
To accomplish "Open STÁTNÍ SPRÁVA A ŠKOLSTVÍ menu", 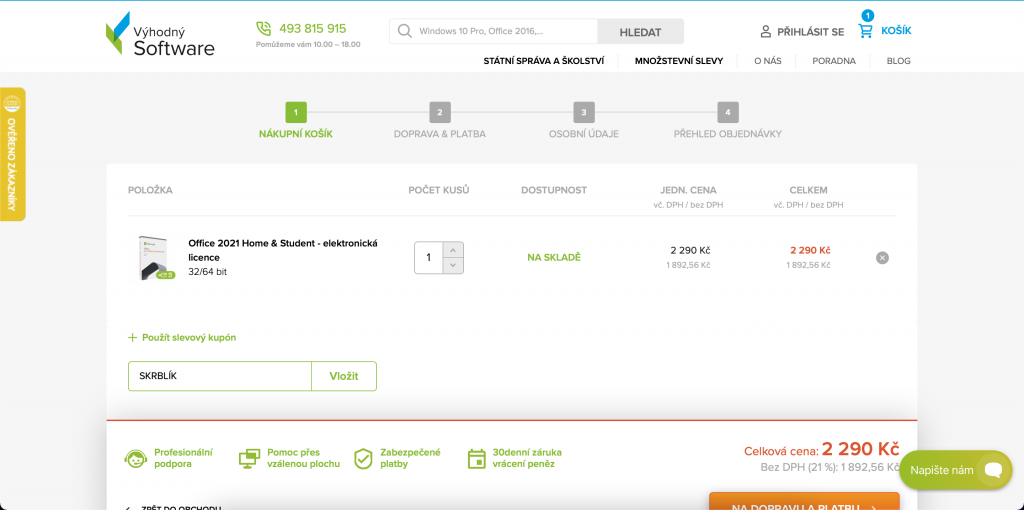I will [x=543, y=61].
